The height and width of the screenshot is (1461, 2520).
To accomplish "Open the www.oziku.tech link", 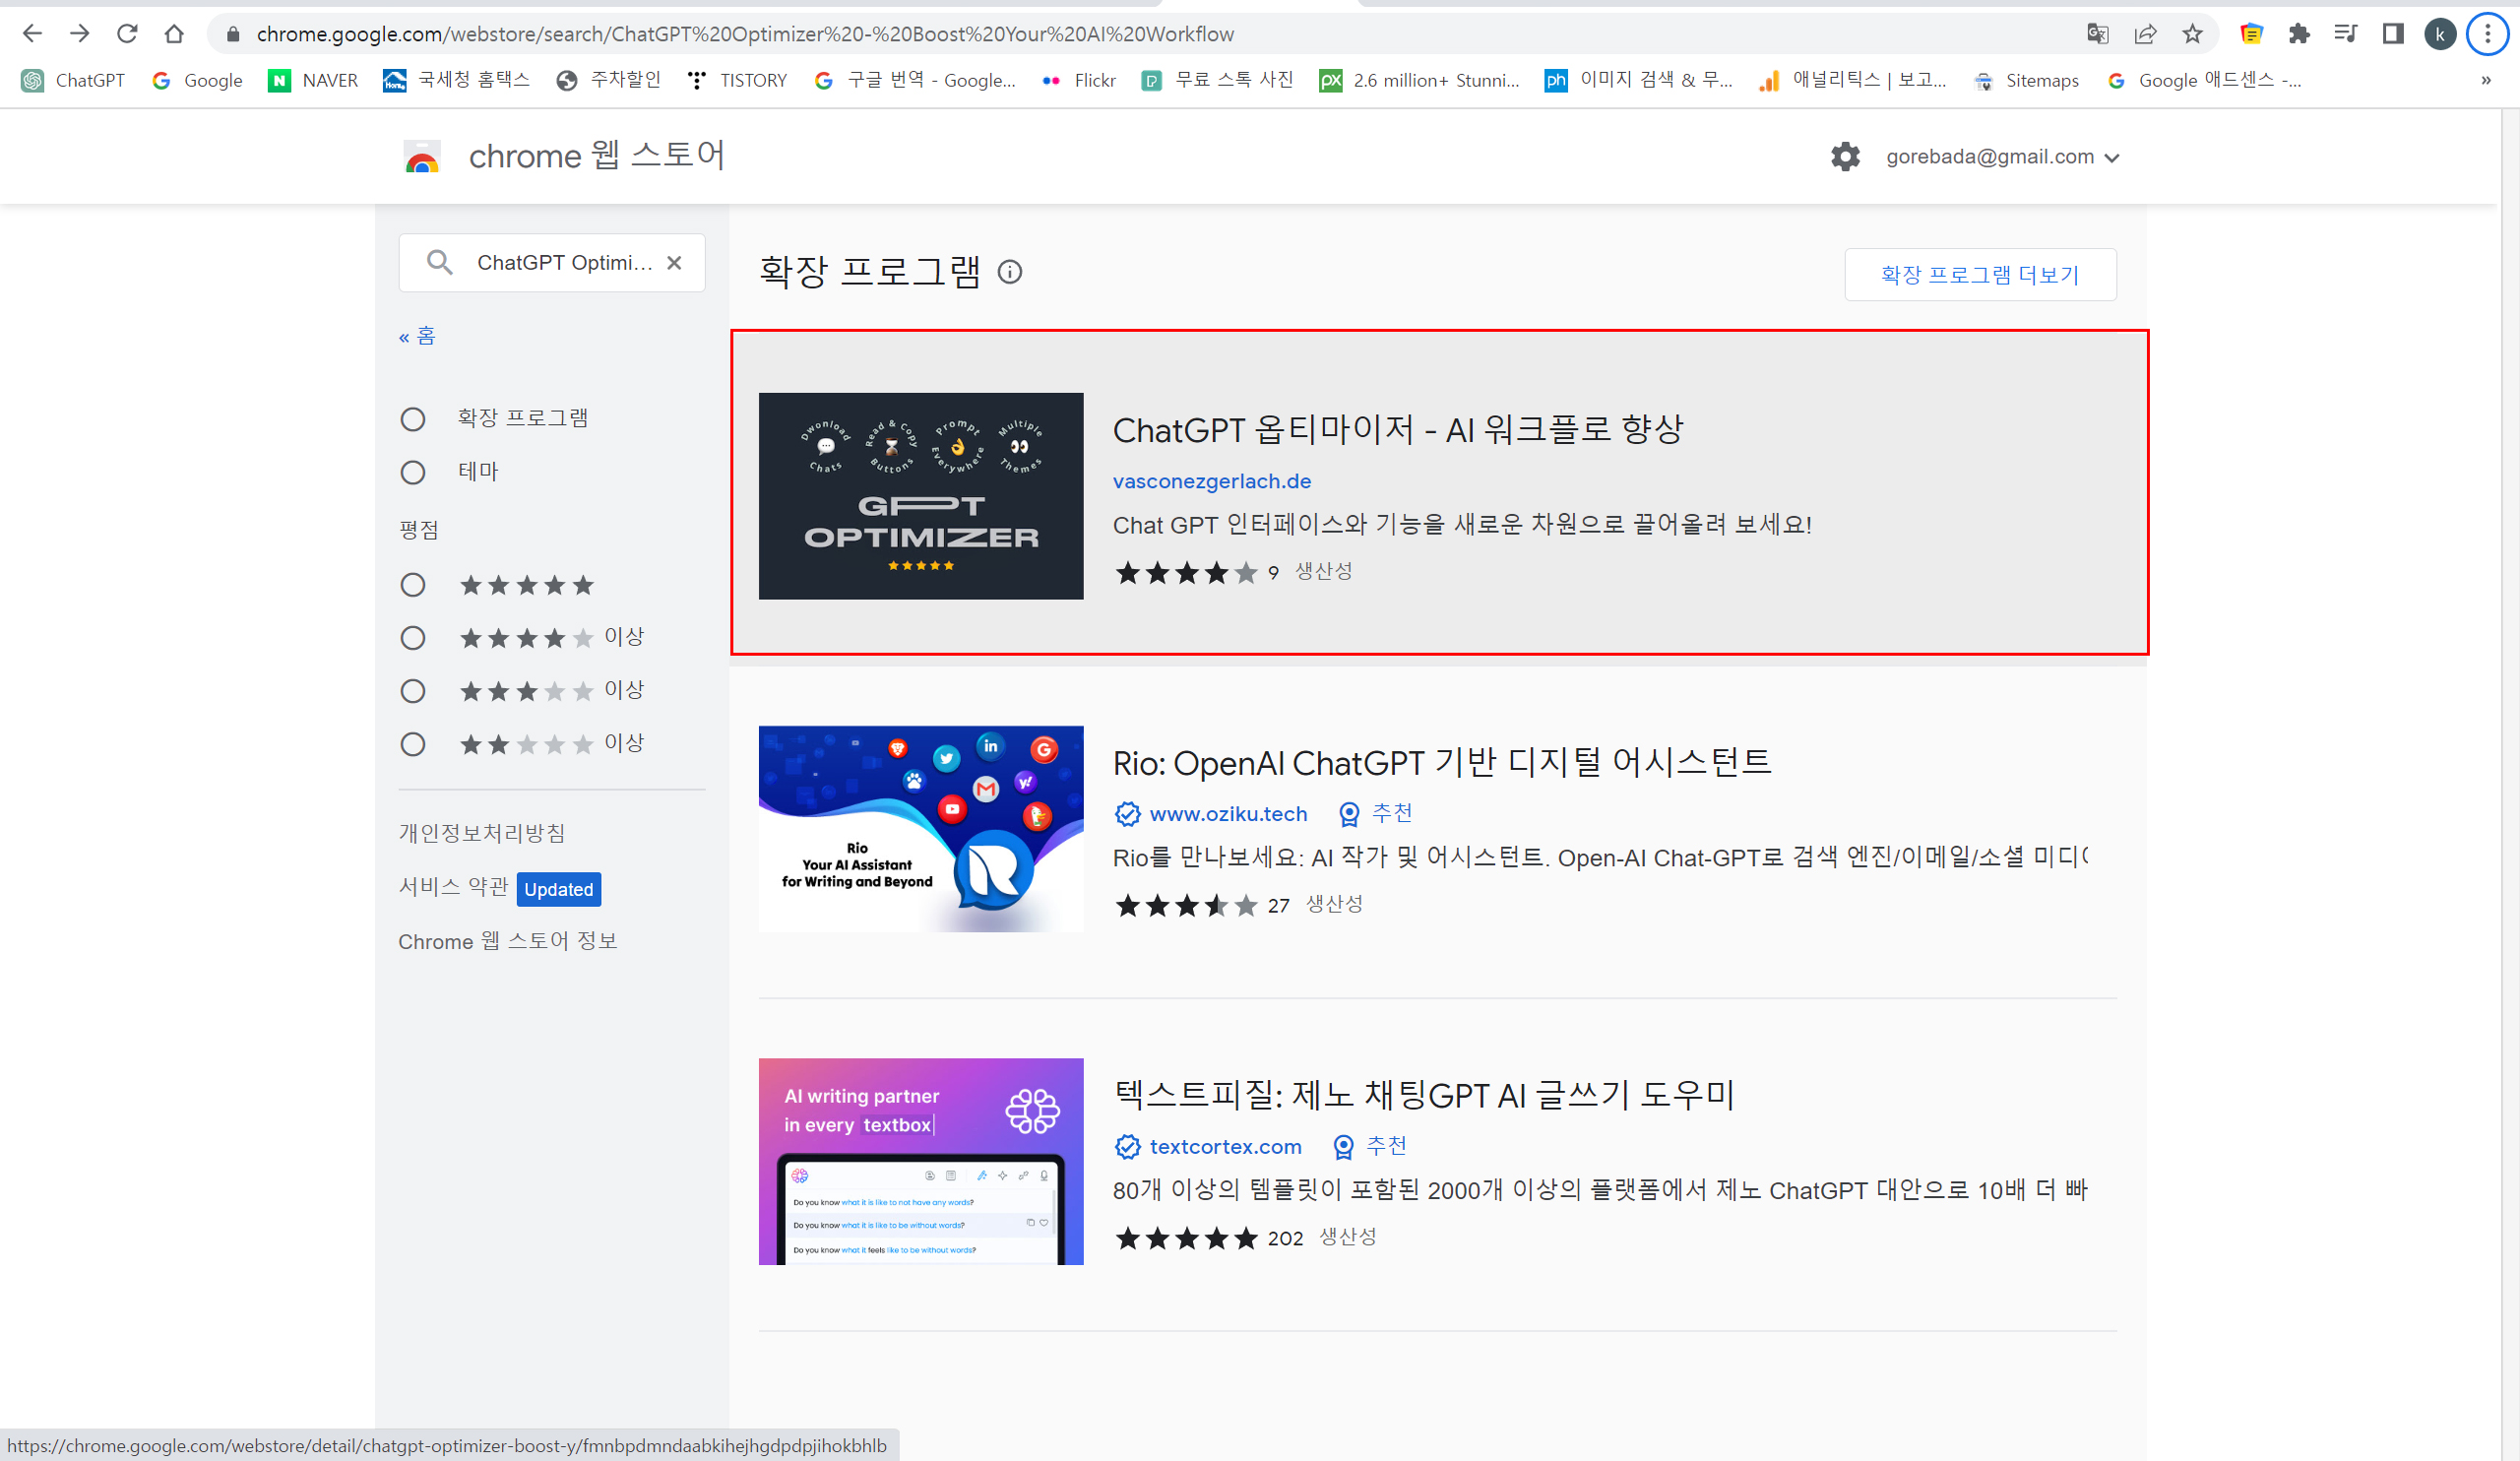I will point(1228,814).
